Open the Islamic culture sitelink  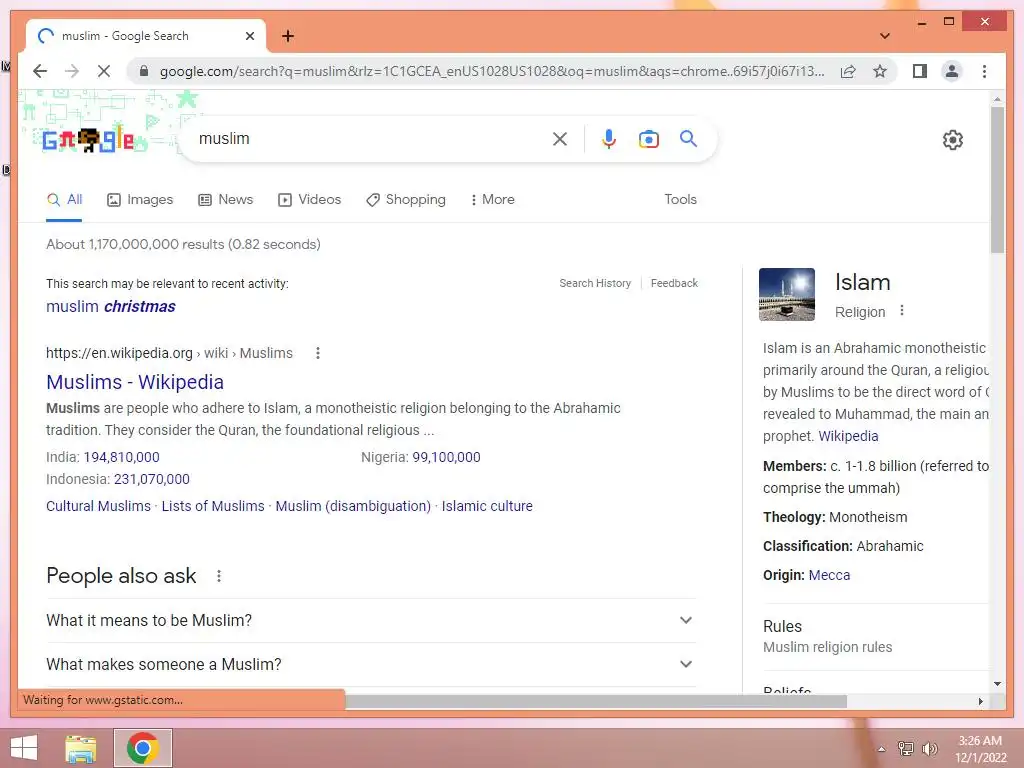(x=487, y=506)
